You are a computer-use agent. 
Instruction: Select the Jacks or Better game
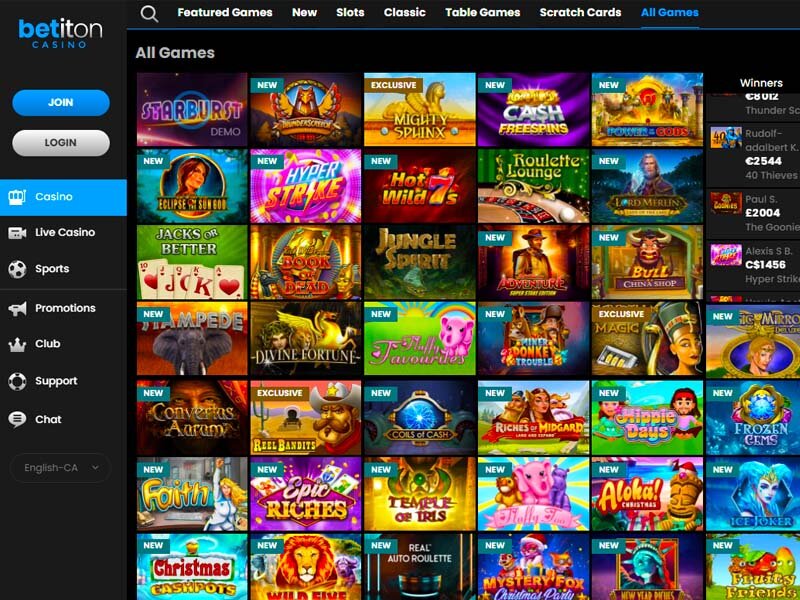[x=192, y=262]
